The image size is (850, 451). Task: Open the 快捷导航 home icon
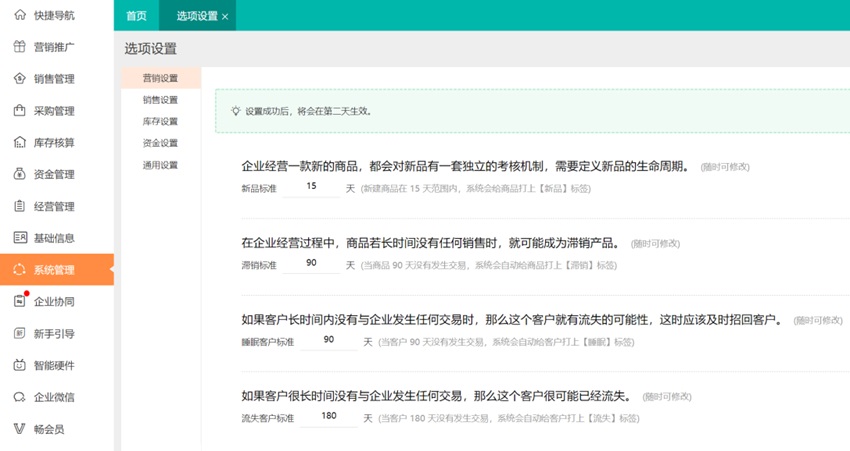tap(20, 15)
